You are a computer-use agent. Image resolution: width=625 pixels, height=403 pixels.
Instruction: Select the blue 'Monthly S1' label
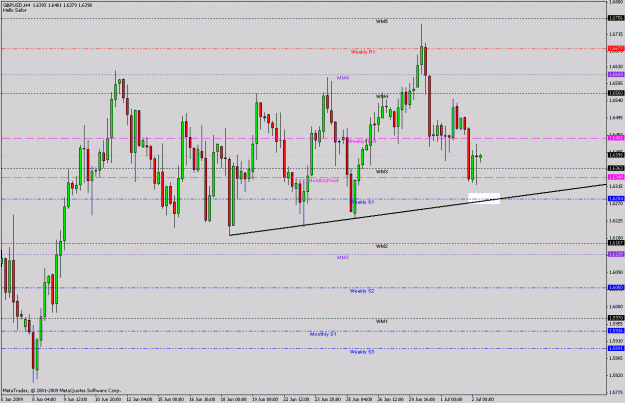(x=323, y=334)
